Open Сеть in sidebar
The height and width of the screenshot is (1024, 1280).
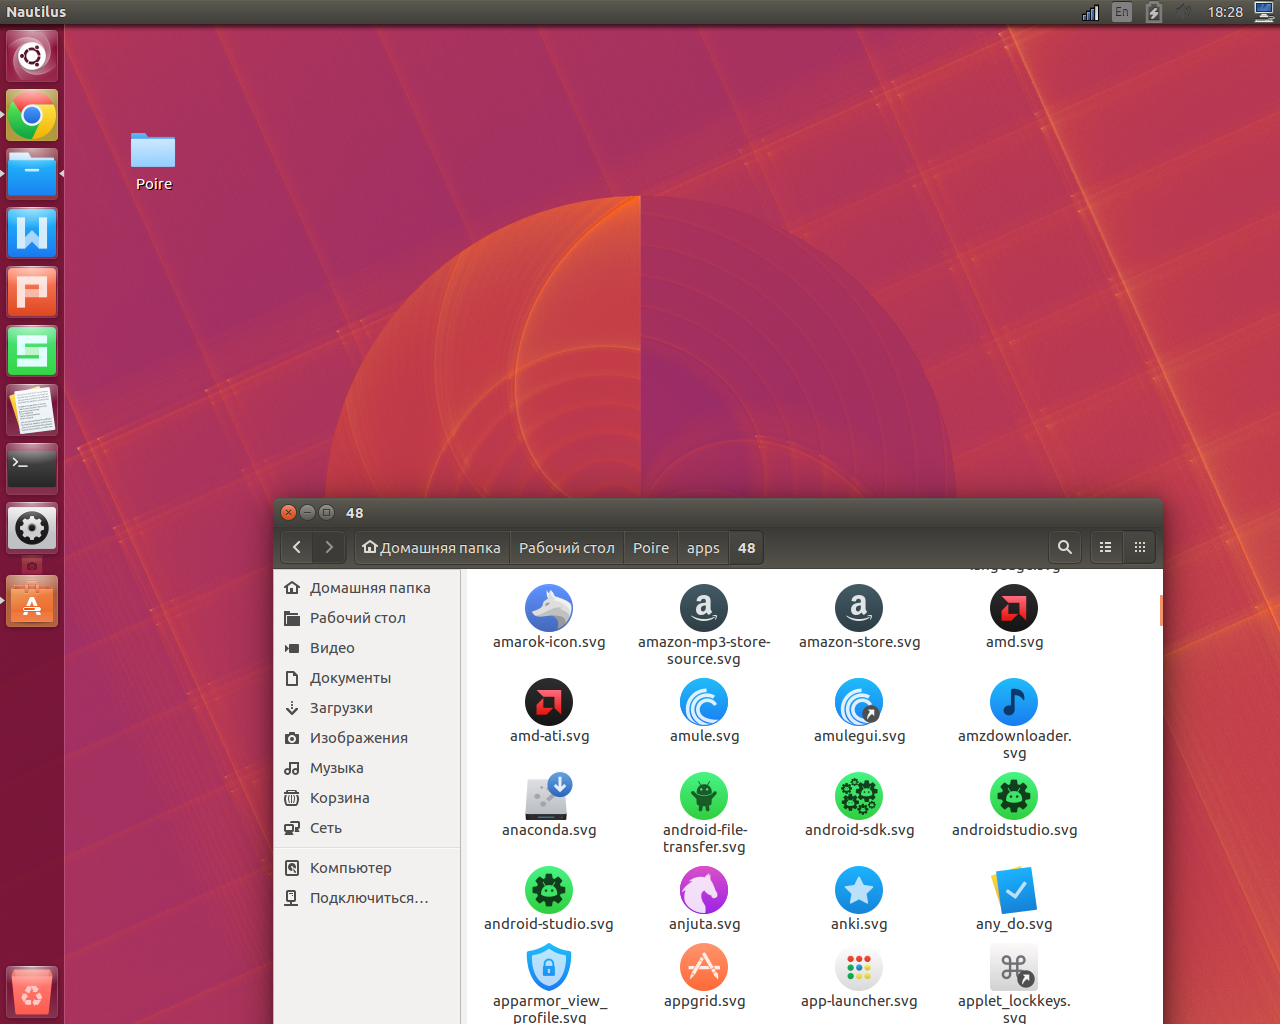(367, 828)
